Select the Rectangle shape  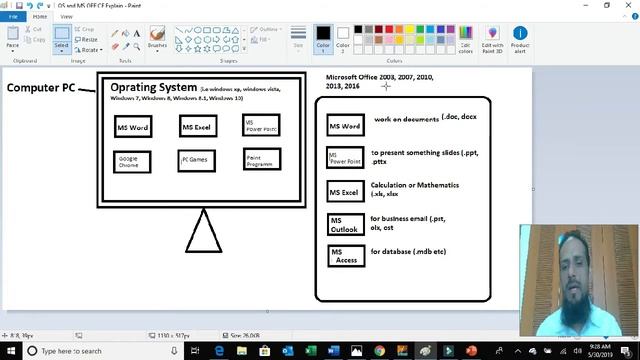coord(207,30)
